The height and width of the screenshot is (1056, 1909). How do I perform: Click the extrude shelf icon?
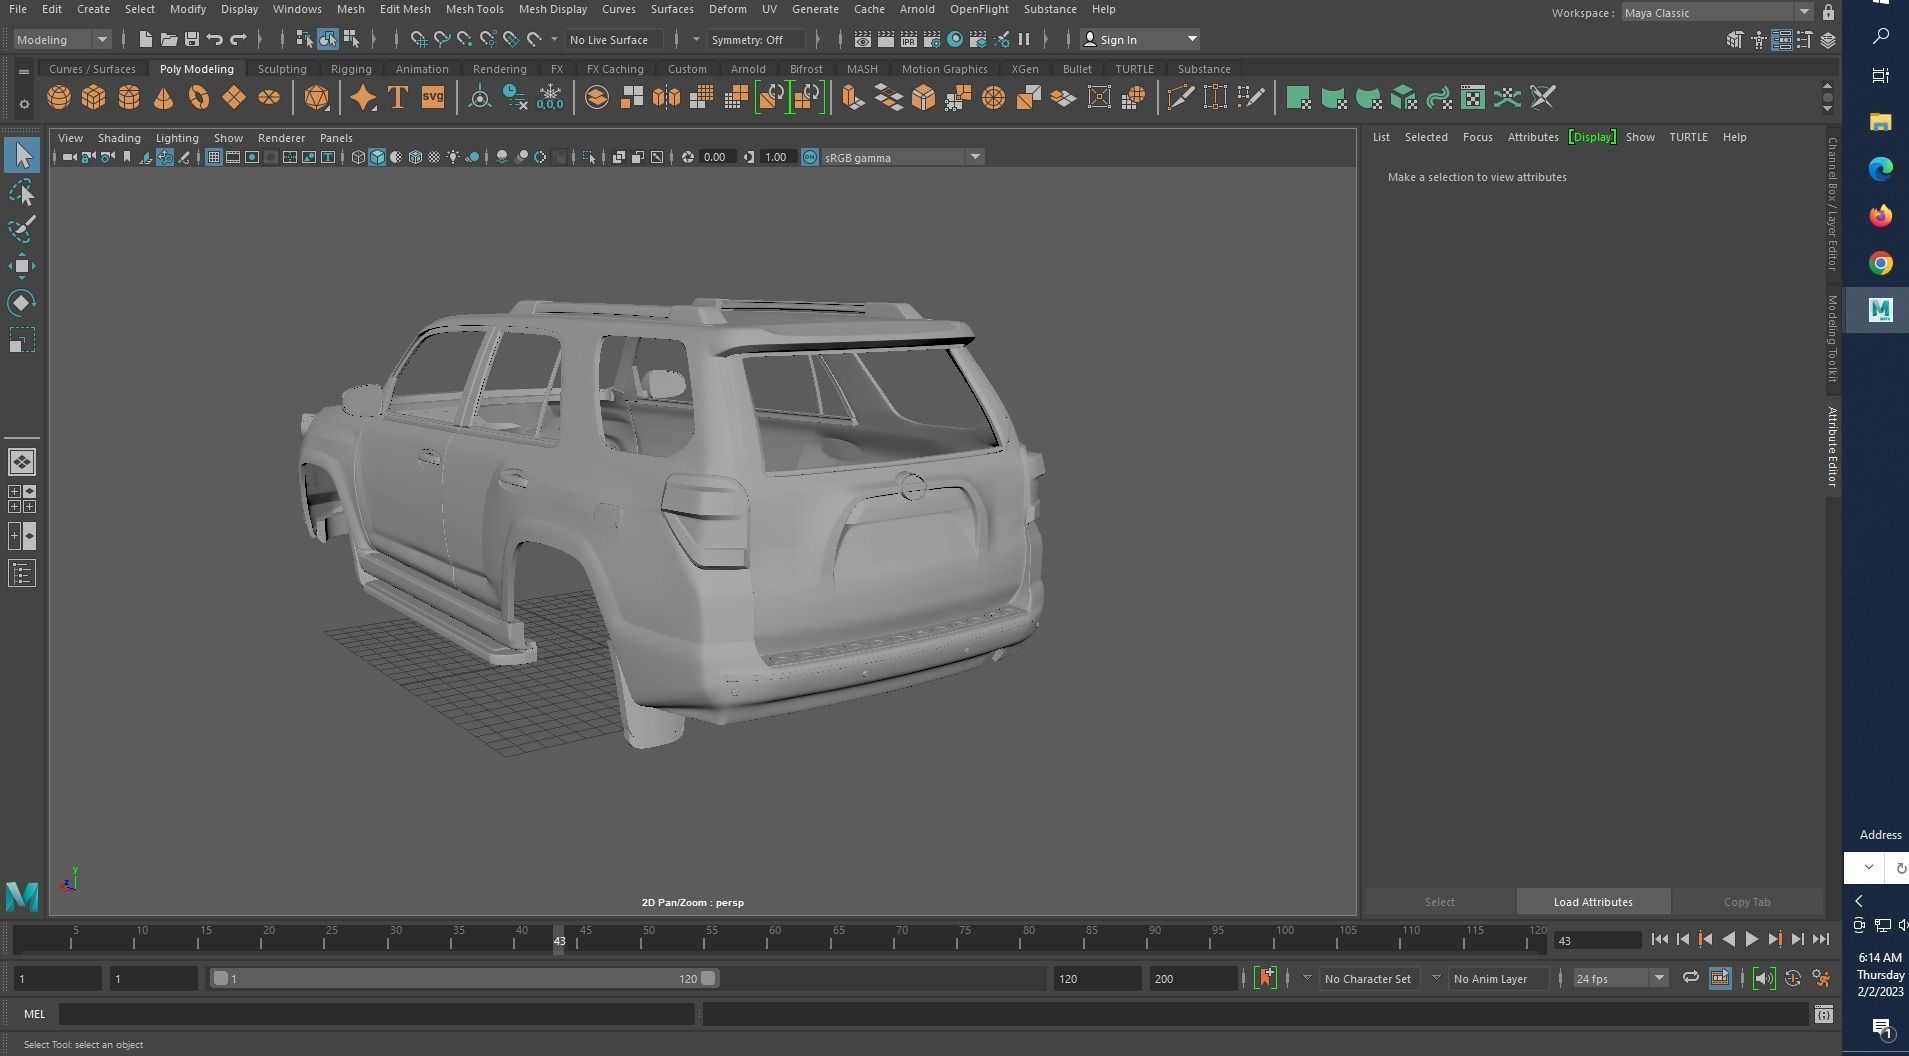[853, 98]
